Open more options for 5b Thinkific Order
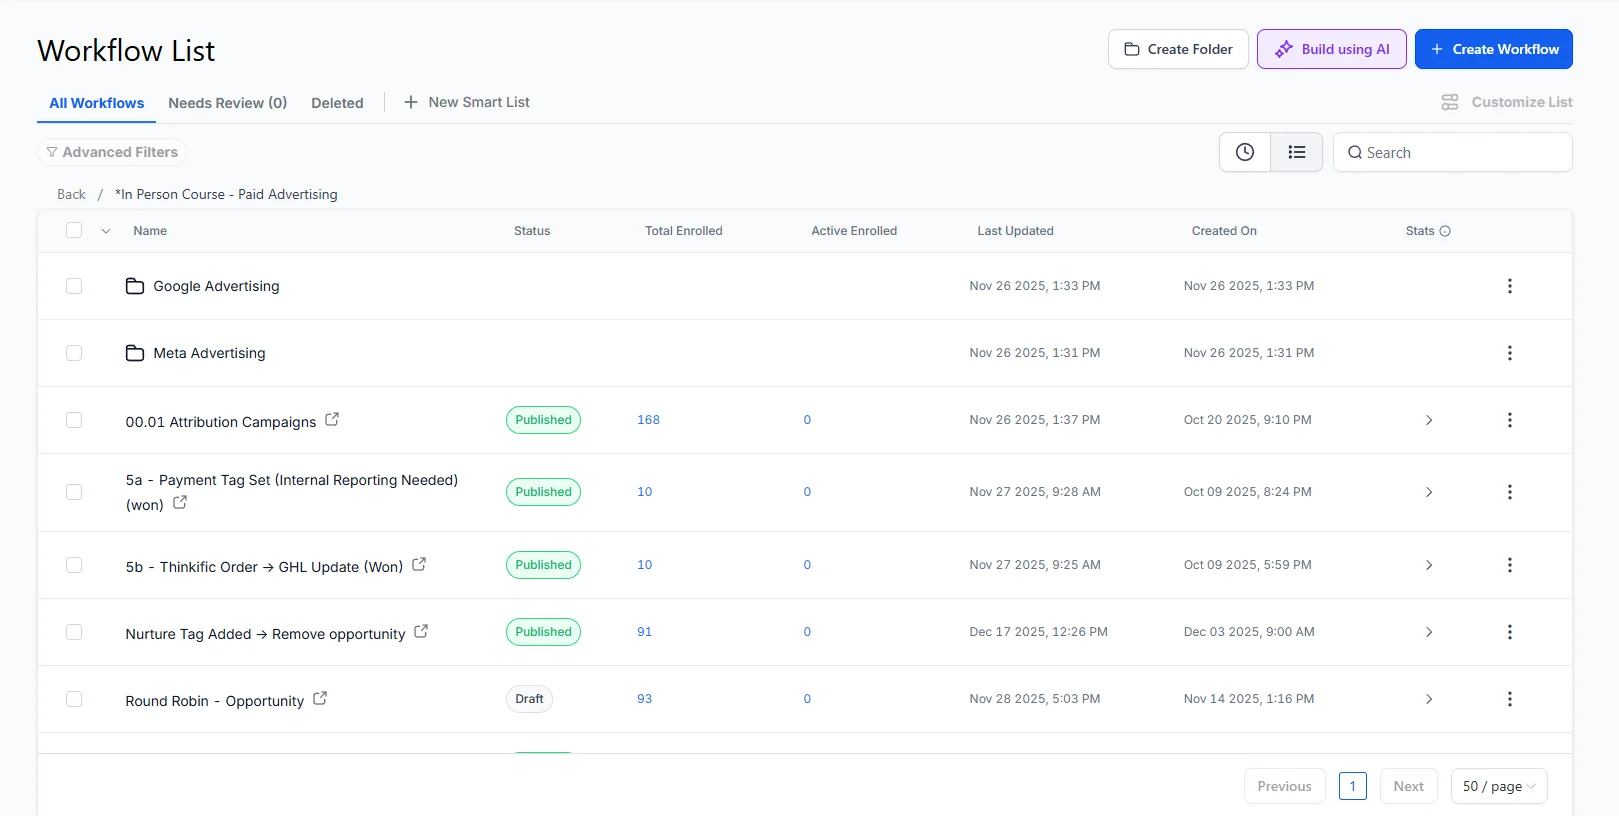The width and height of the screenshot is (1619, 816). coord(1510,565)
